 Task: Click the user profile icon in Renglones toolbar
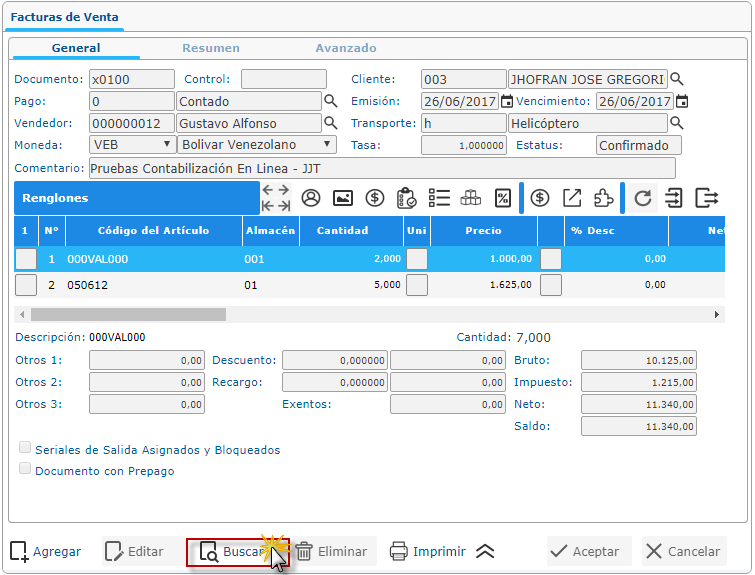pos(311,198)
